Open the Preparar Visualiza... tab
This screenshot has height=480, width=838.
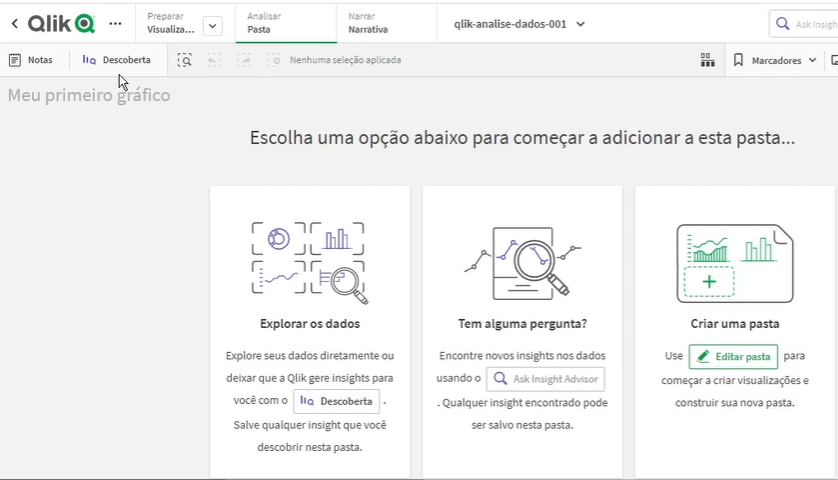[x=170, y=24]
